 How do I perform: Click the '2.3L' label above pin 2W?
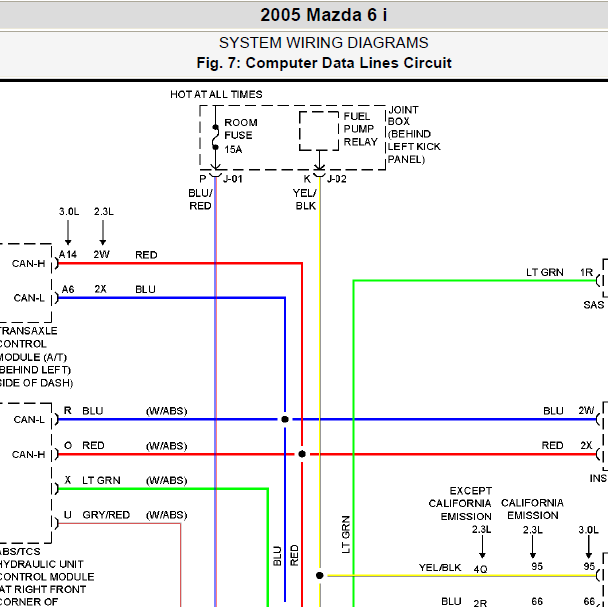click(x=104, y=211)
